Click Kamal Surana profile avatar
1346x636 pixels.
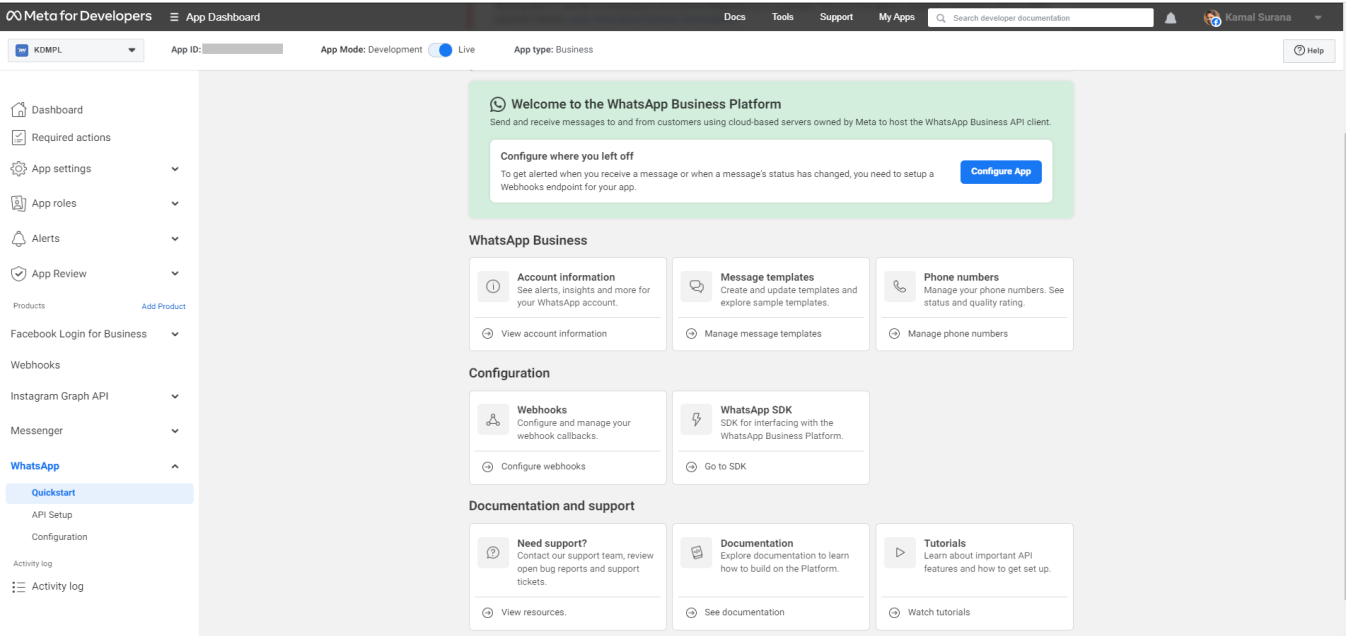click(x=1213, y=17)
